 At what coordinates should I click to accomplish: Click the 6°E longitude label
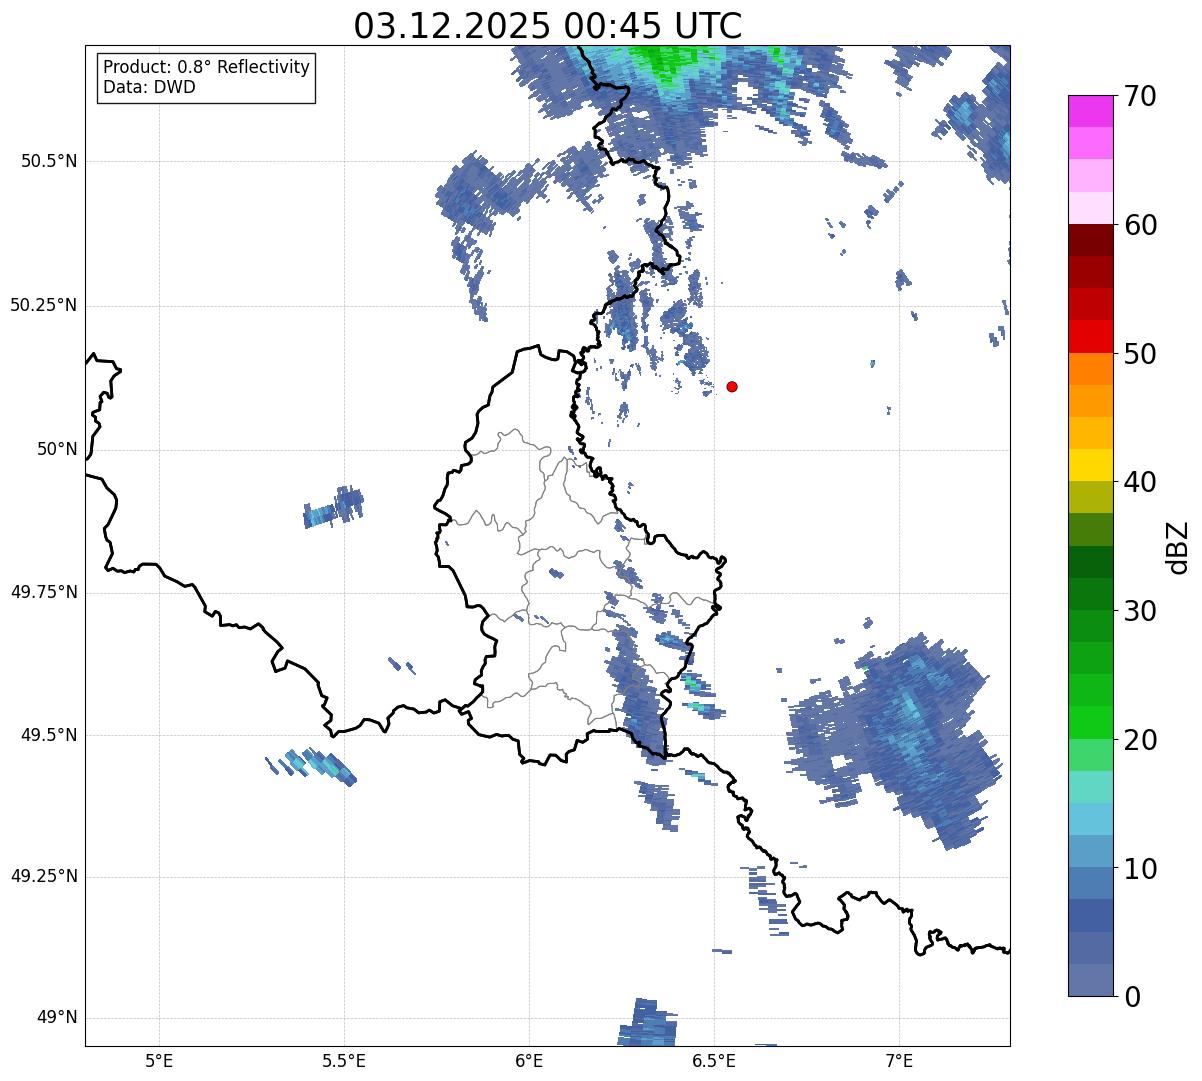click(529, 1060)
